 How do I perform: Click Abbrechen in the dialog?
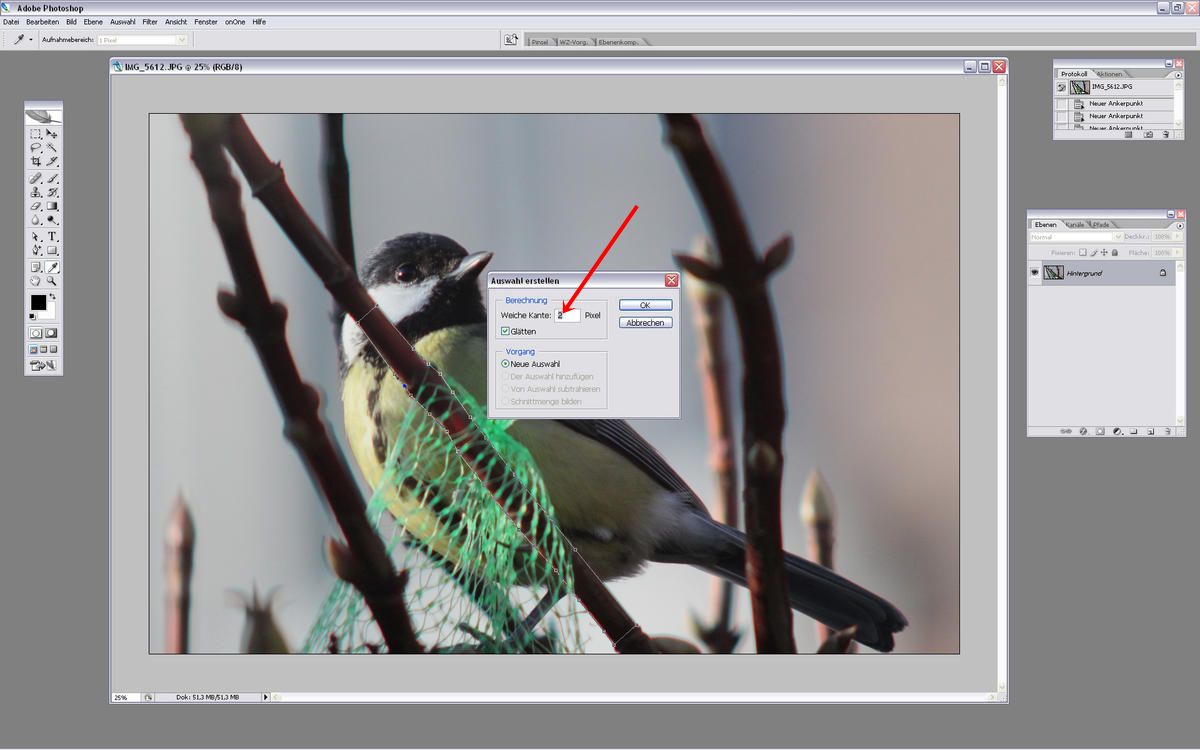645,323
